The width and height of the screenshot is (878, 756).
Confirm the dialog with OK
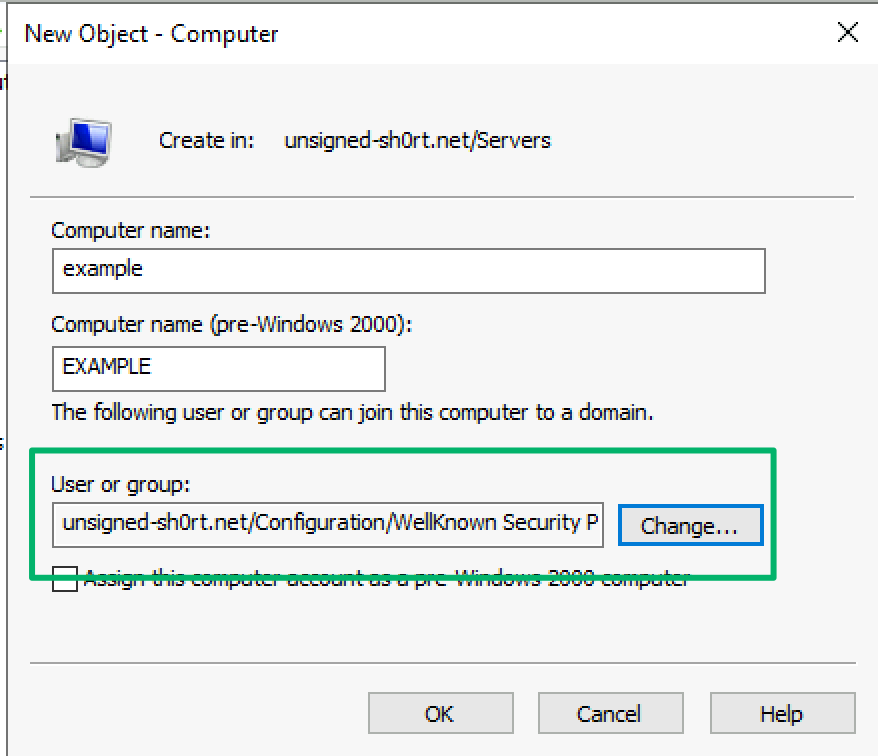click(439, 714)
